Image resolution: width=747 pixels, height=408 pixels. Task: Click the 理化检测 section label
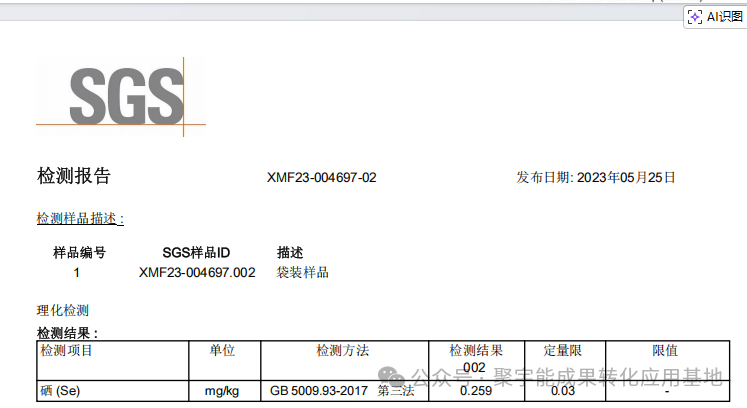[x=63, y=311]
